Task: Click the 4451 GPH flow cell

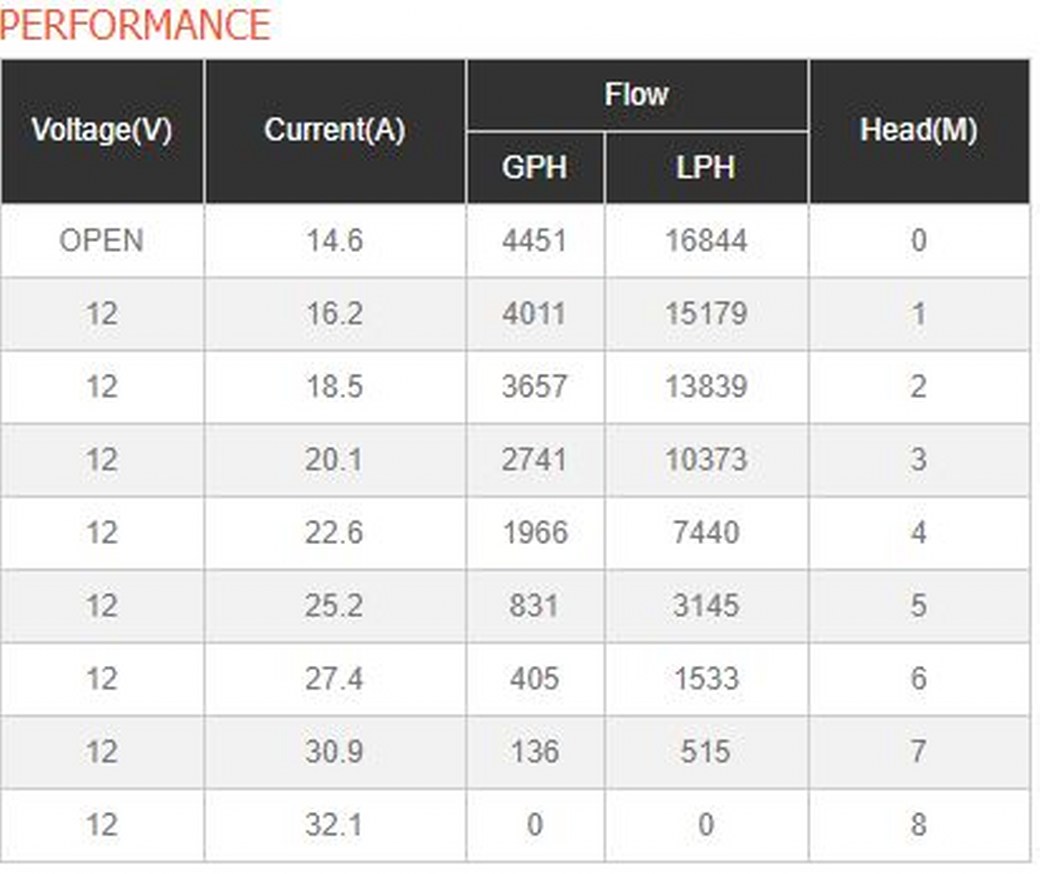Action: point(534,241)
